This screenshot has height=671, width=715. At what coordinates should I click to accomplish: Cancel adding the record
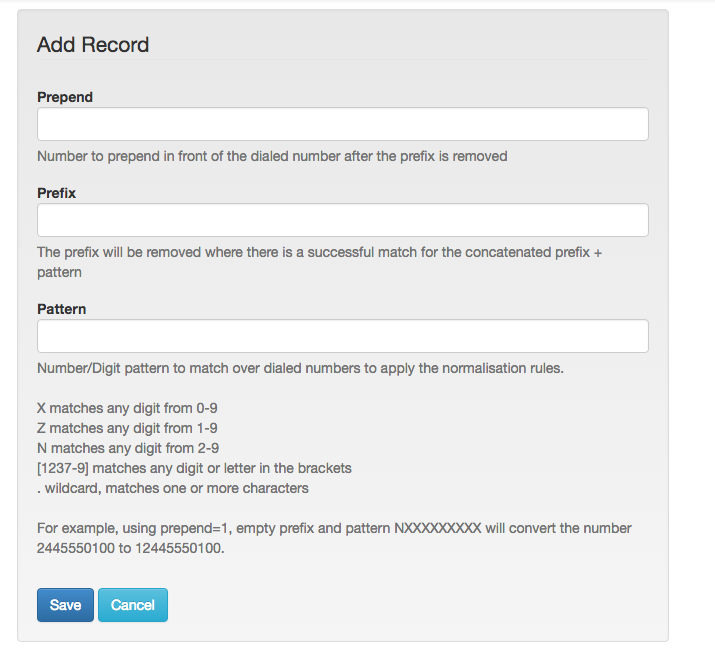[133, 605]
